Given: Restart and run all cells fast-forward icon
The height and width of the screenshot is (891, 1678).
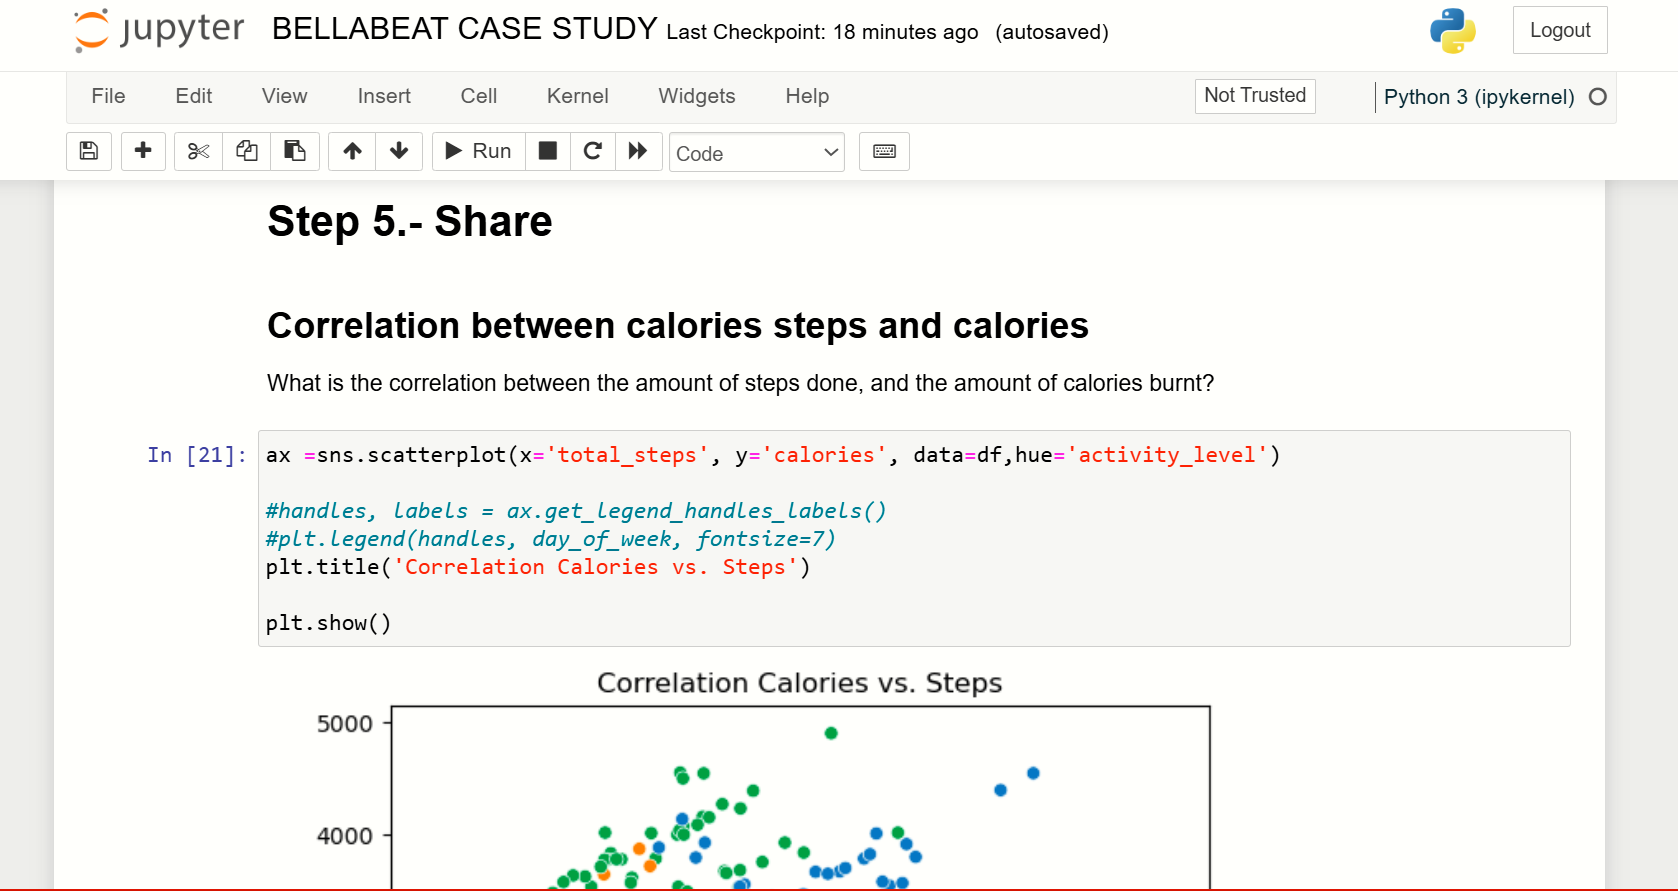Looking at the screenshot, I should (x=638, y=152).
